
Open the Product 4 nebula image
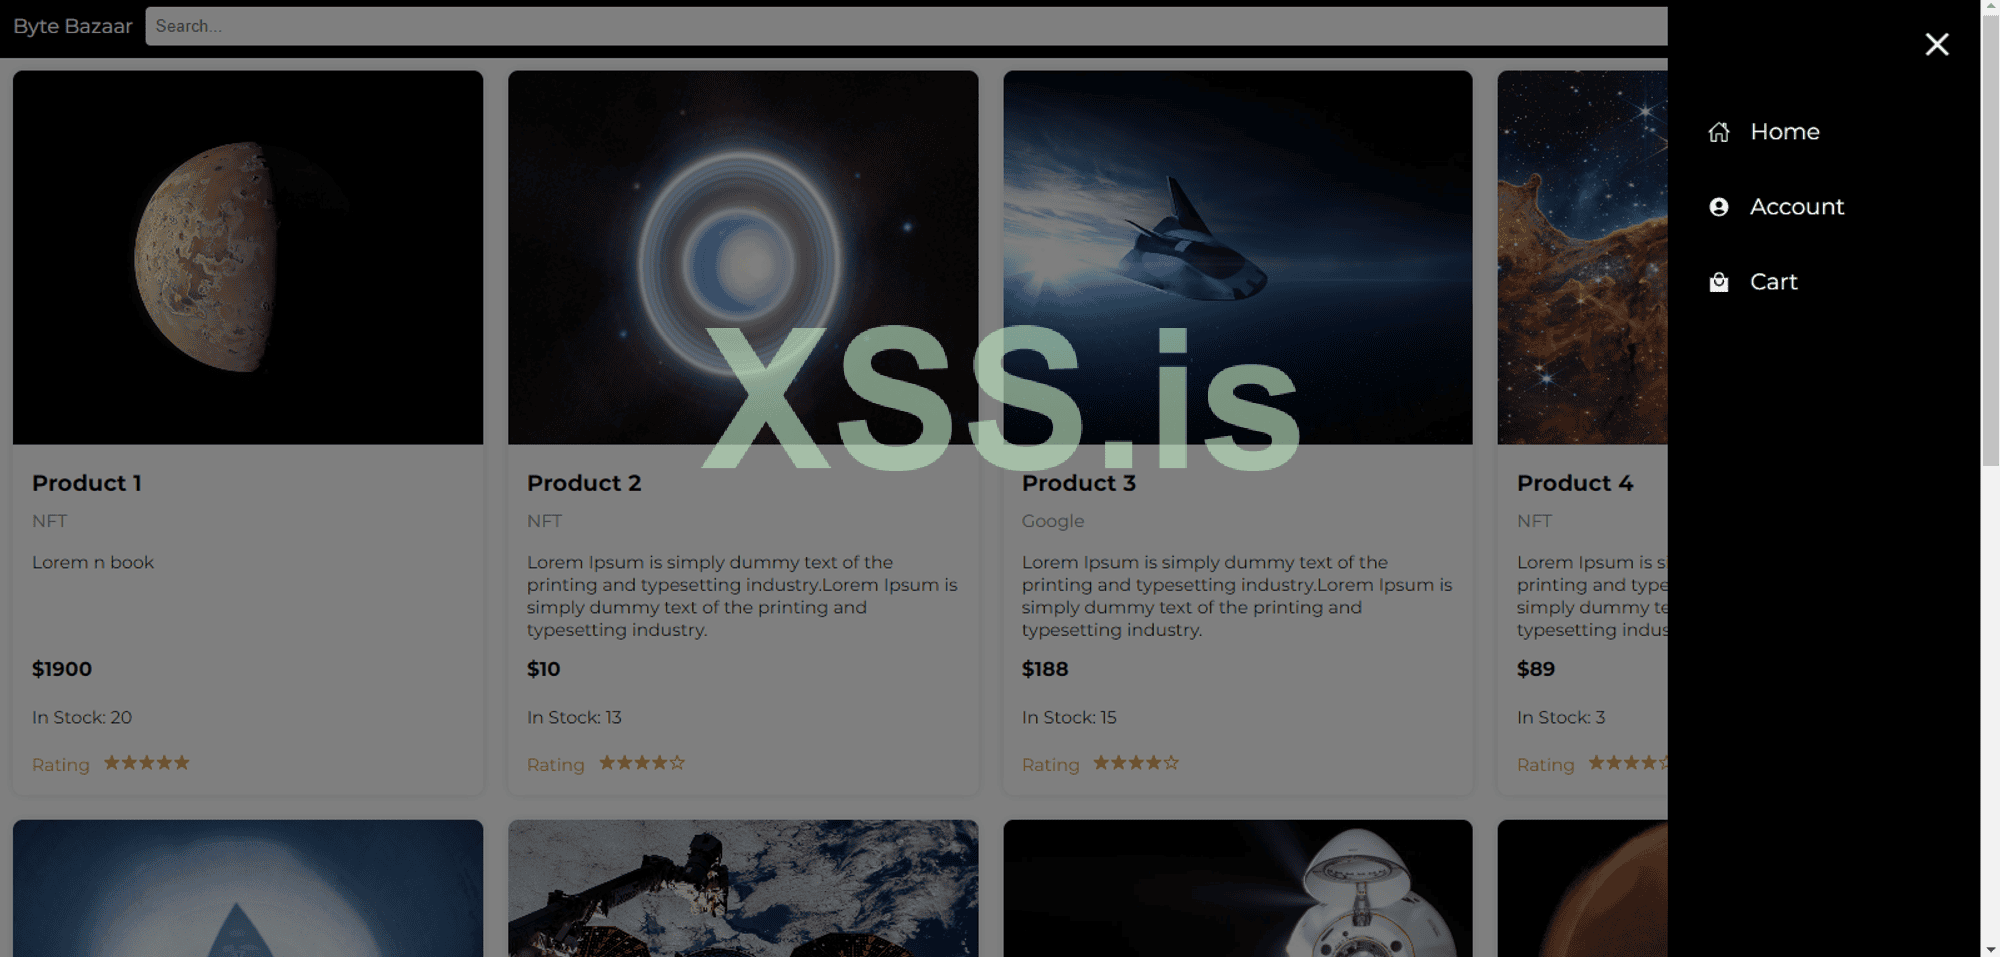[1583, 257]
